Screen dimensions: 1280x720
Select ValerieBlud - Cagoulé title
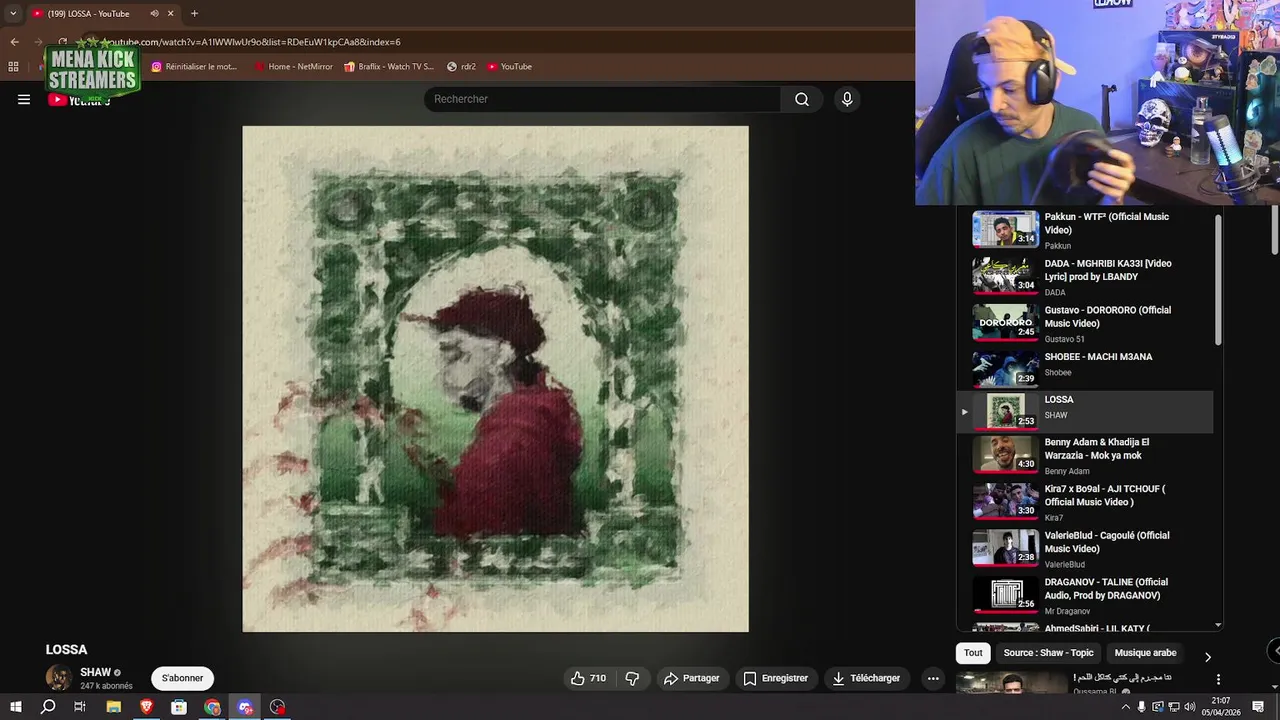click(1106, 542)
